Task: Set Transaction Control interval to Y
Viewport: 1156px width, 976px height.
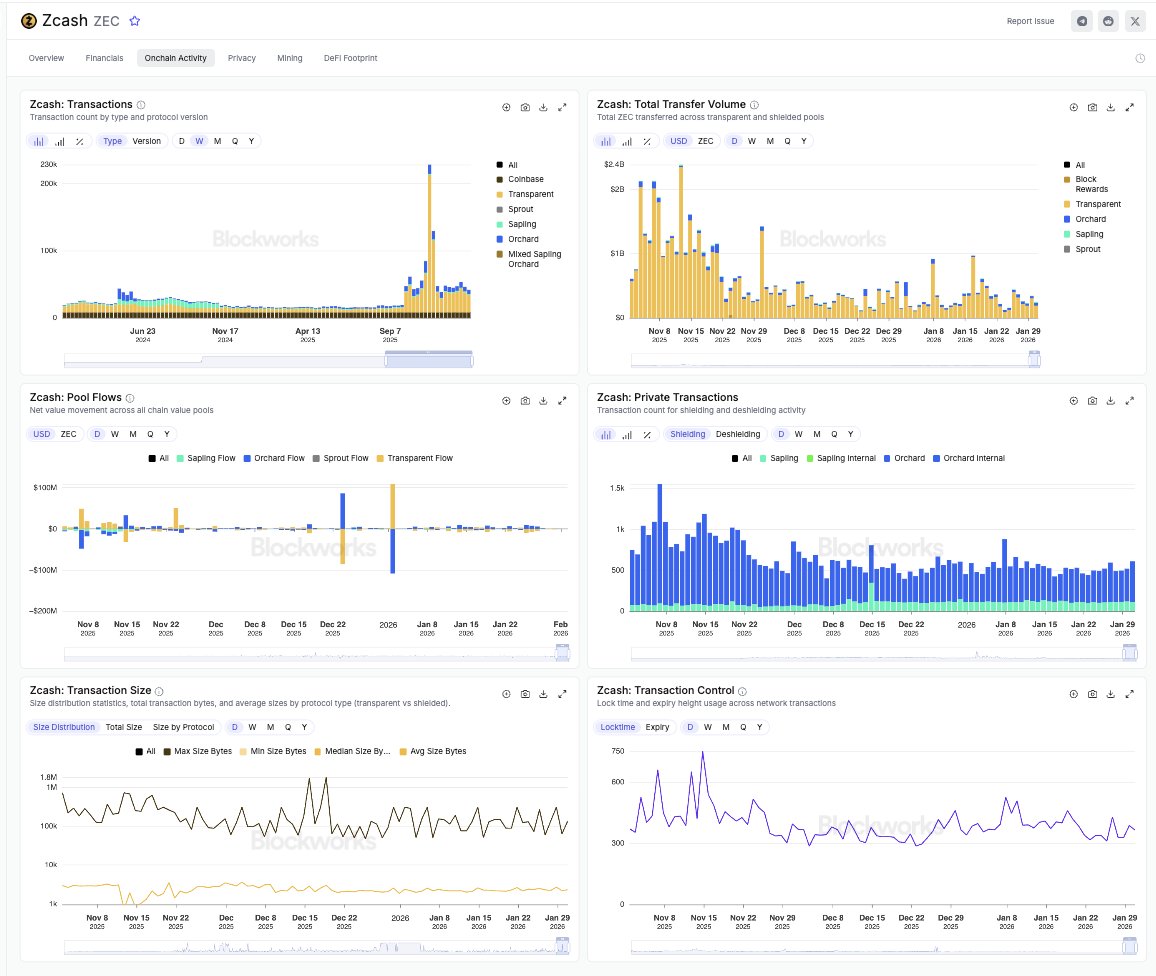Action: click(x=758, y=727)
